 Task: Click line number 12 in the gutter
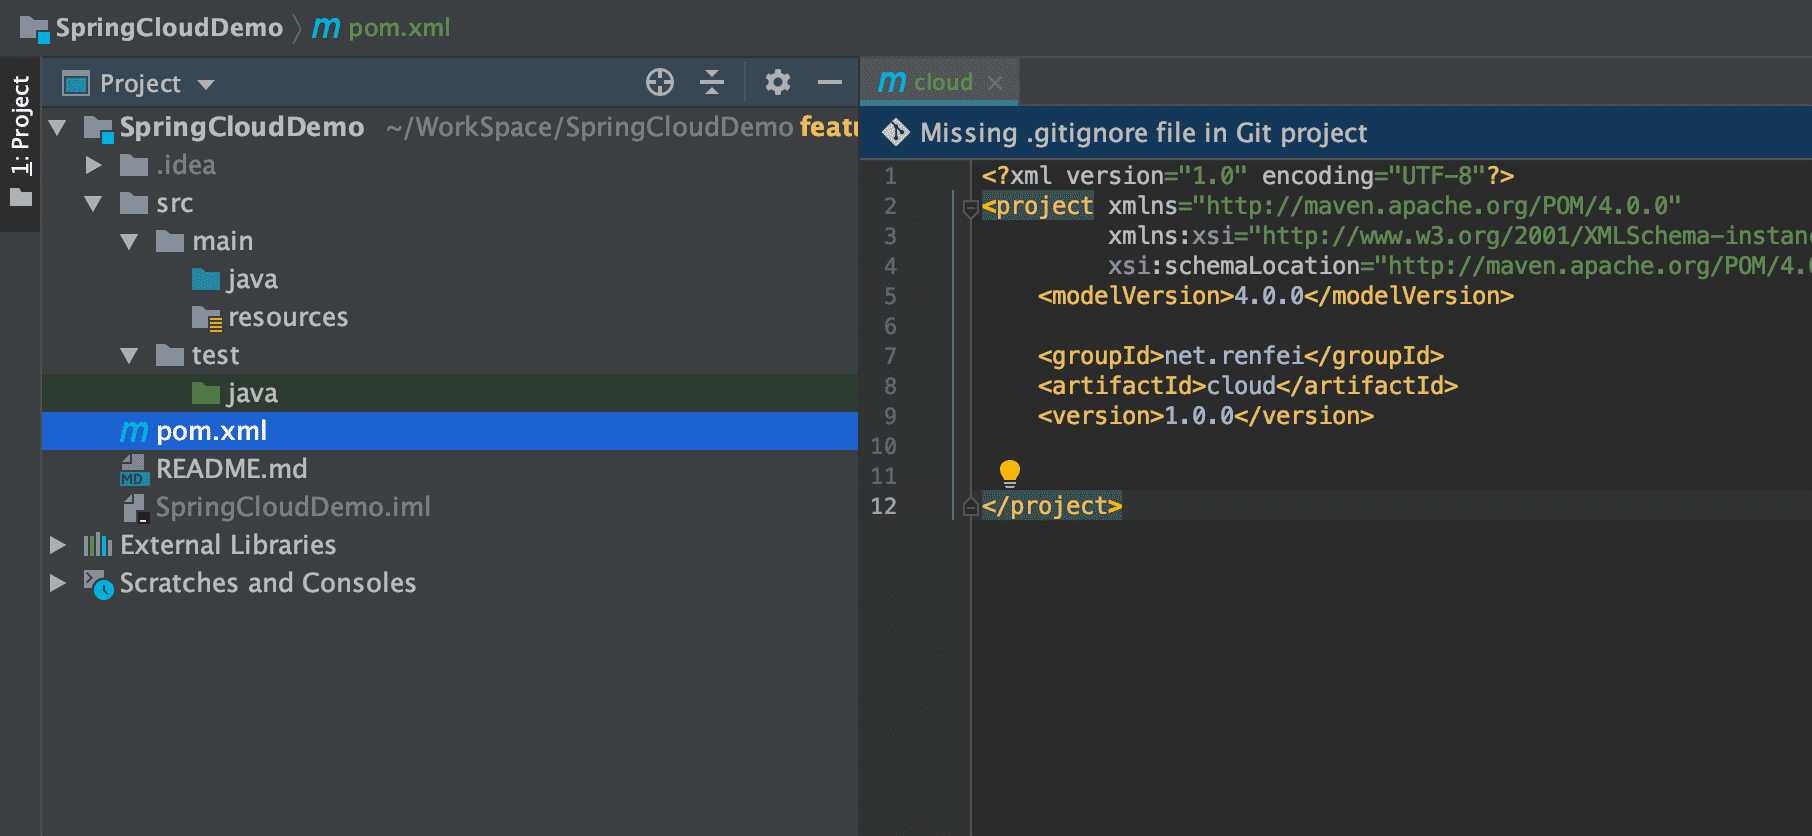coord(884,506)
